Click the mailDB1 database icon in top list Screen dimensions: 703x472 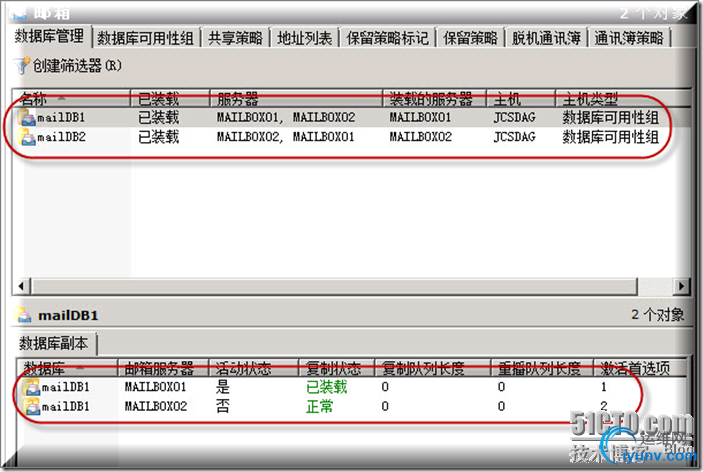click(x=26, y=117)
